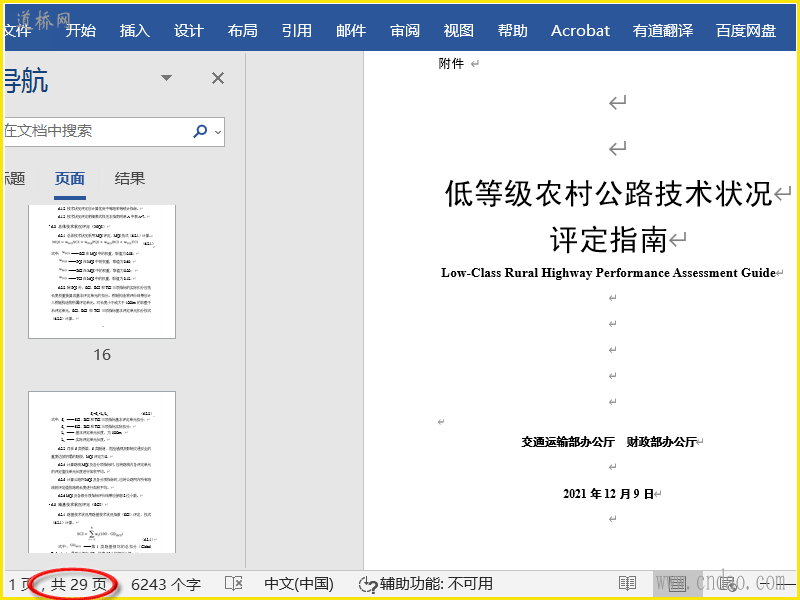The height and width of the screenshot is (600, 800).
Task: Click the proofing book icon in status bar
Action: [234, 583]
